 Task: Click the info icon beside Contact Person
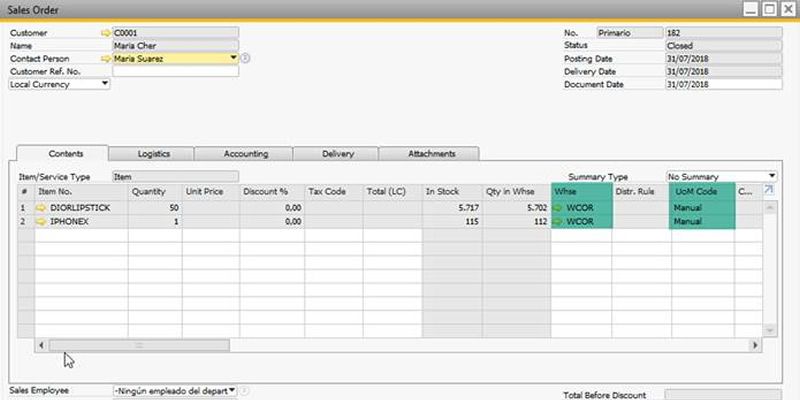(245, 59)
